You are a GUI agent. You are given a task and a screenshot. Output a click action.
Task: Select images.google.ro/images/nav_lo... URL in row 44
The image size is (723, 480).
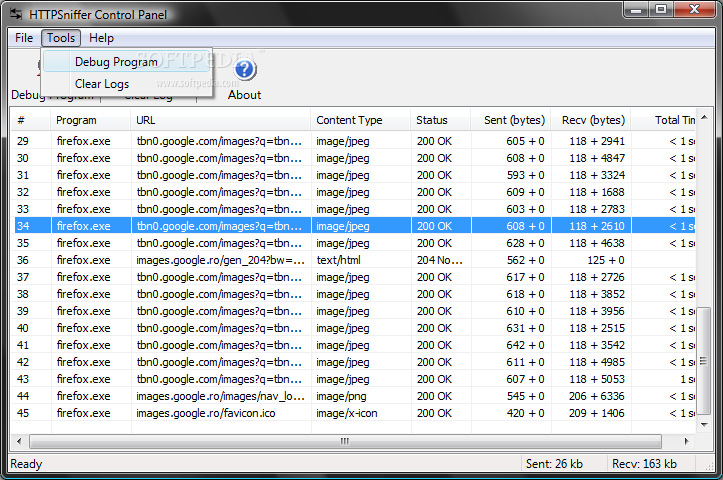(x=220, y=396)
